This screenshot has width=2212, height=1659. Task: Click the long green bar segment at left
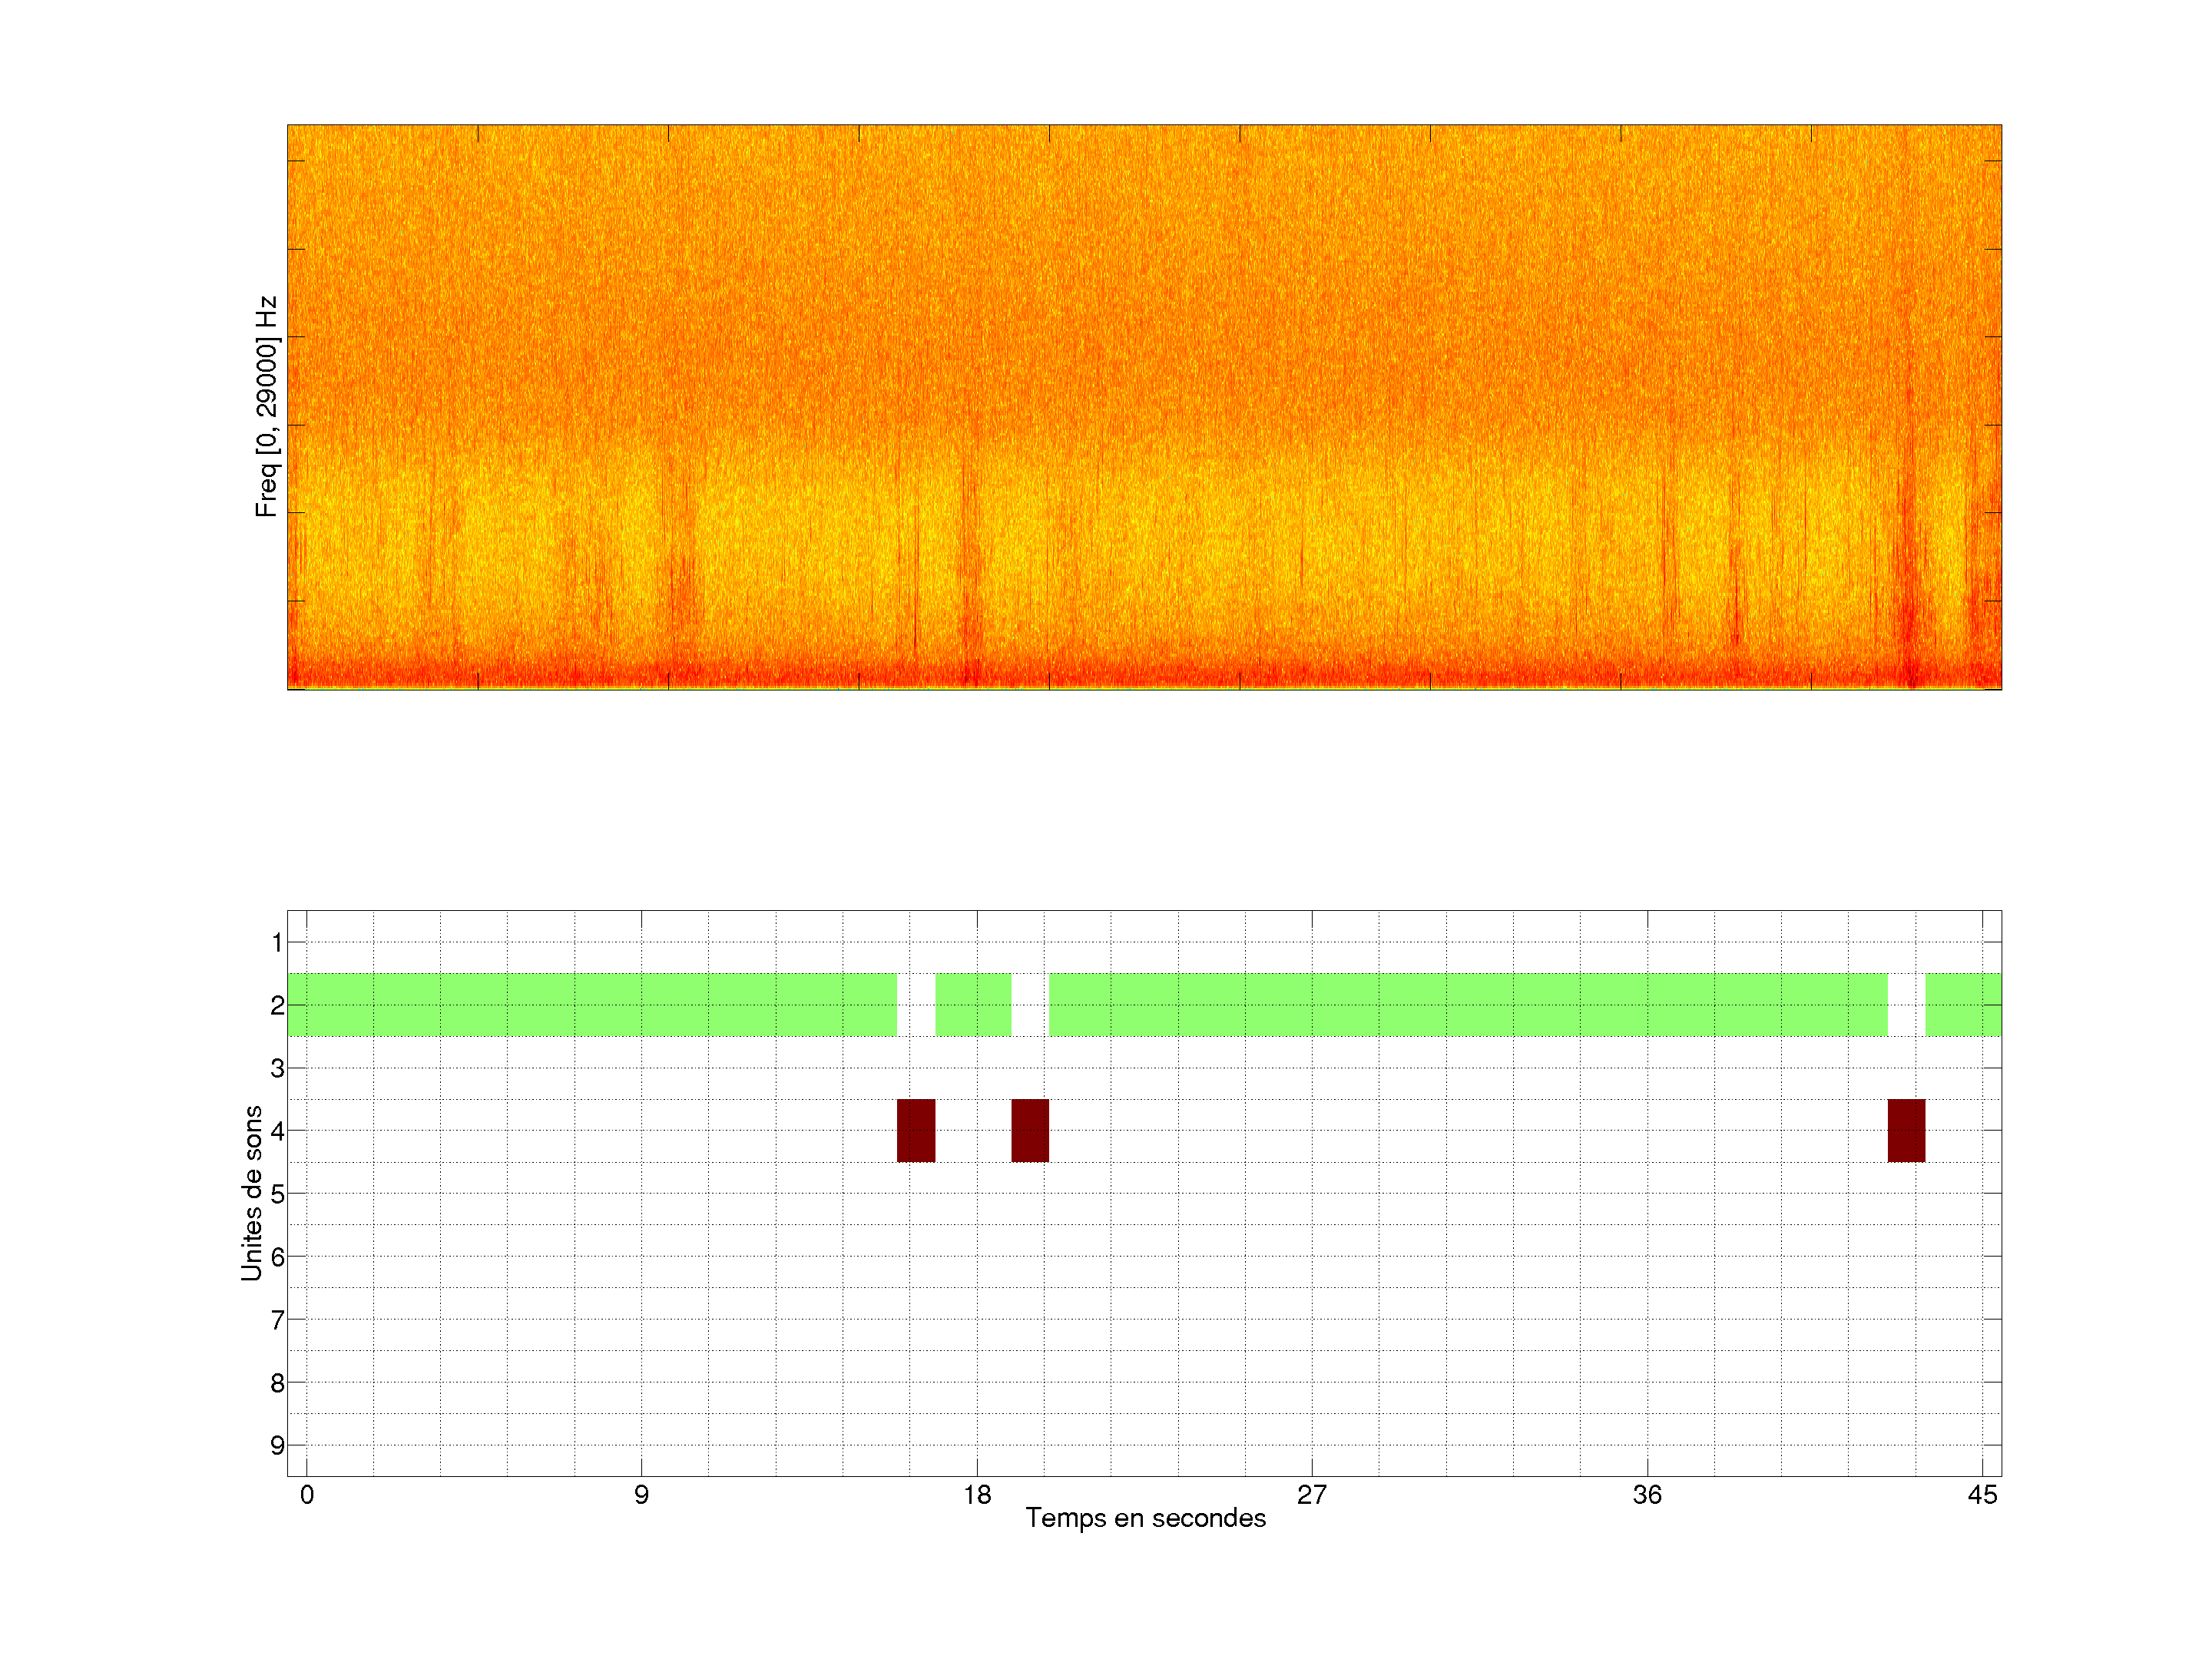(592, 1004)
